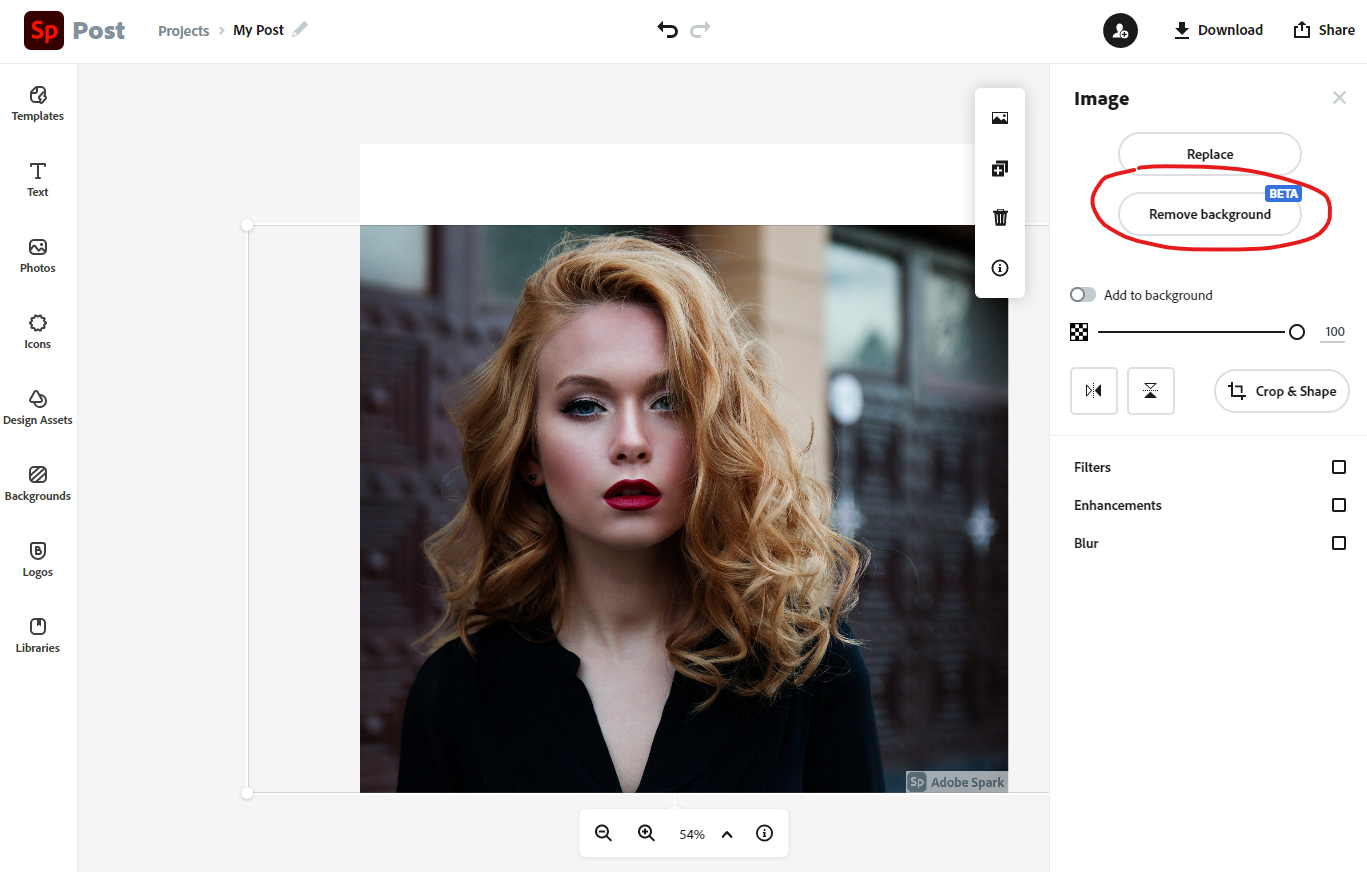This screenshot has width=1367, height=872.
Task: Enable Add to background
Action: coord(1082,294)
